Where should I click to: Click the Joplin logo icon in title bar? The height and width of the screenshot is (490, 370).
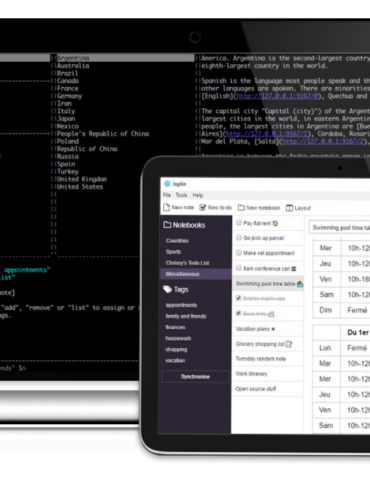point(167,184)
